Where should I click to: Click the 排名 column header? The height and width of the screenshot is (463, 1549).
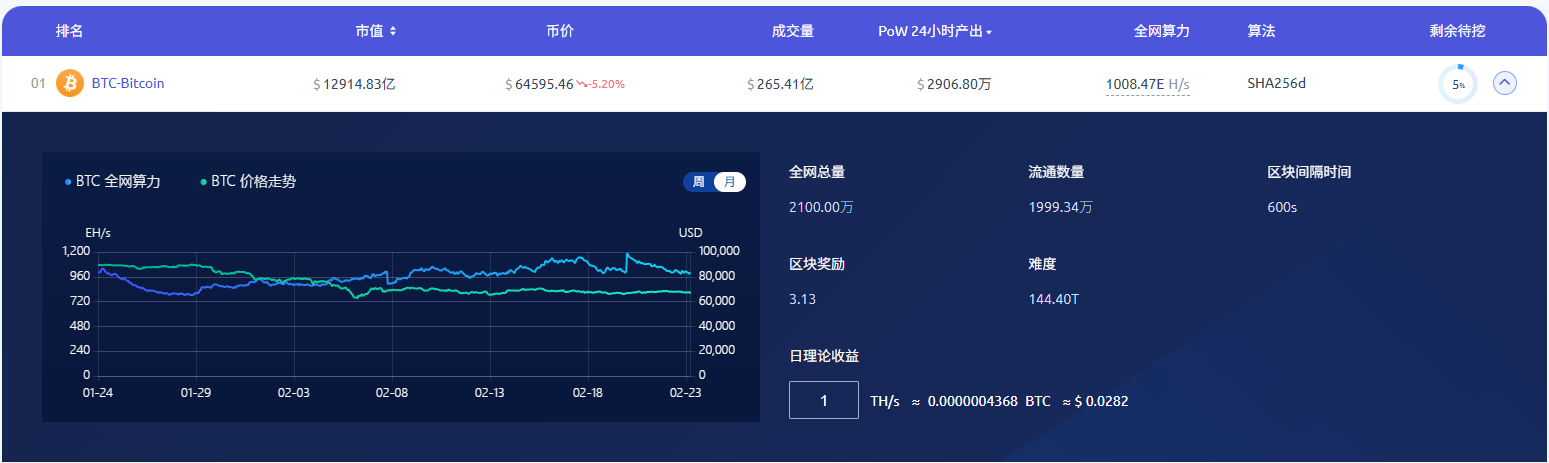[69, 31]
